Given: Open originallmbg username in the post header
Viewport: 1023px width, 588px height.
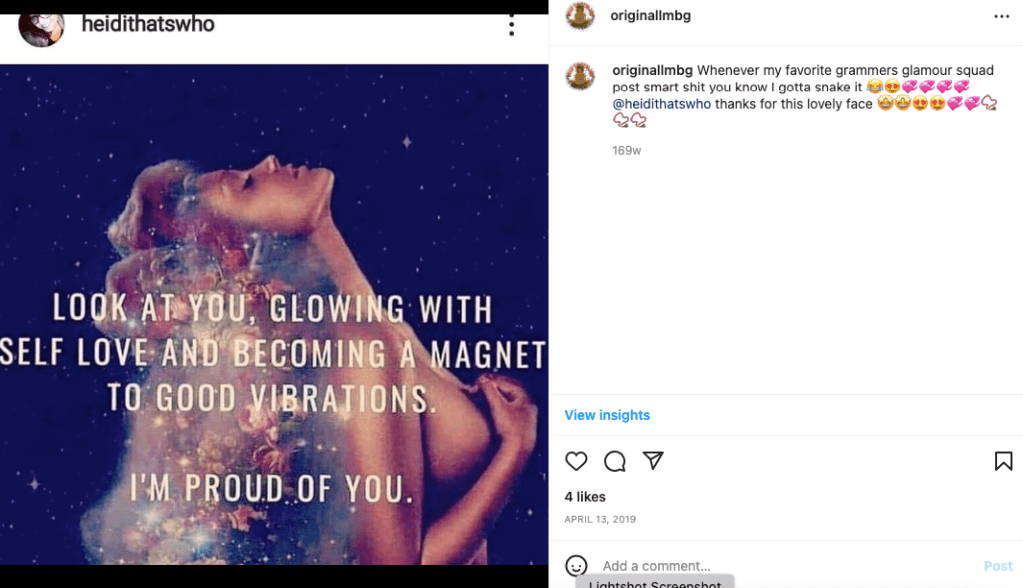Looking at the screenshot, I should tap(651, 16).
